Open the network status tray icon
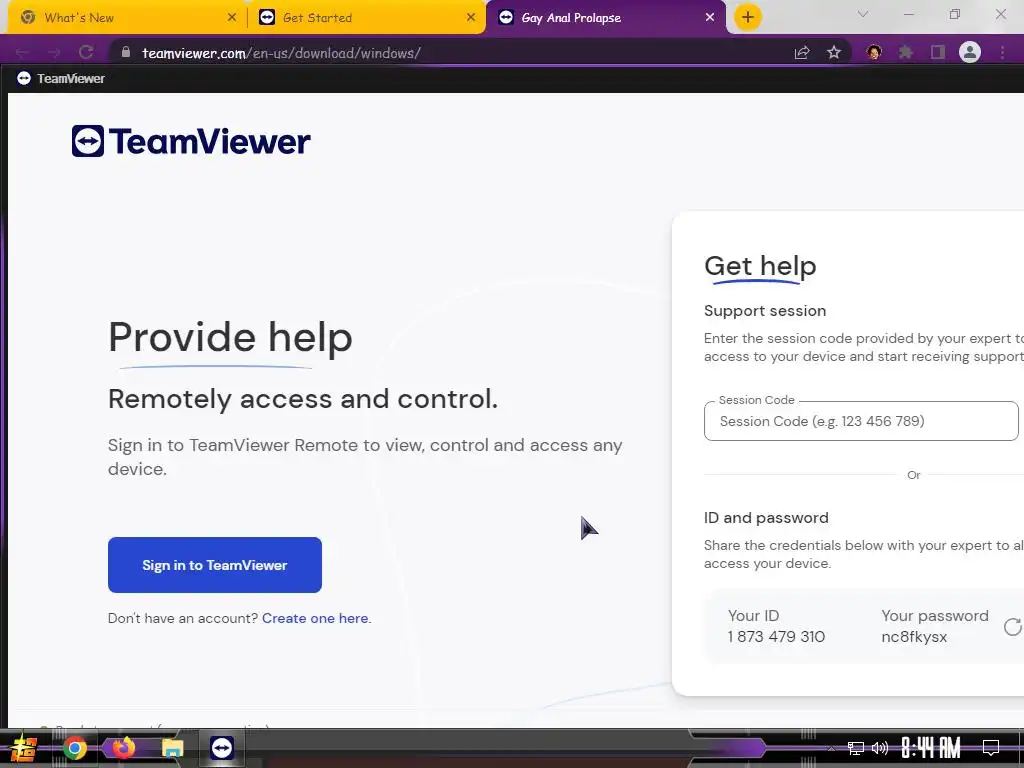The width and height of the screenshot is (1024, 768). [x=856, y=748]
